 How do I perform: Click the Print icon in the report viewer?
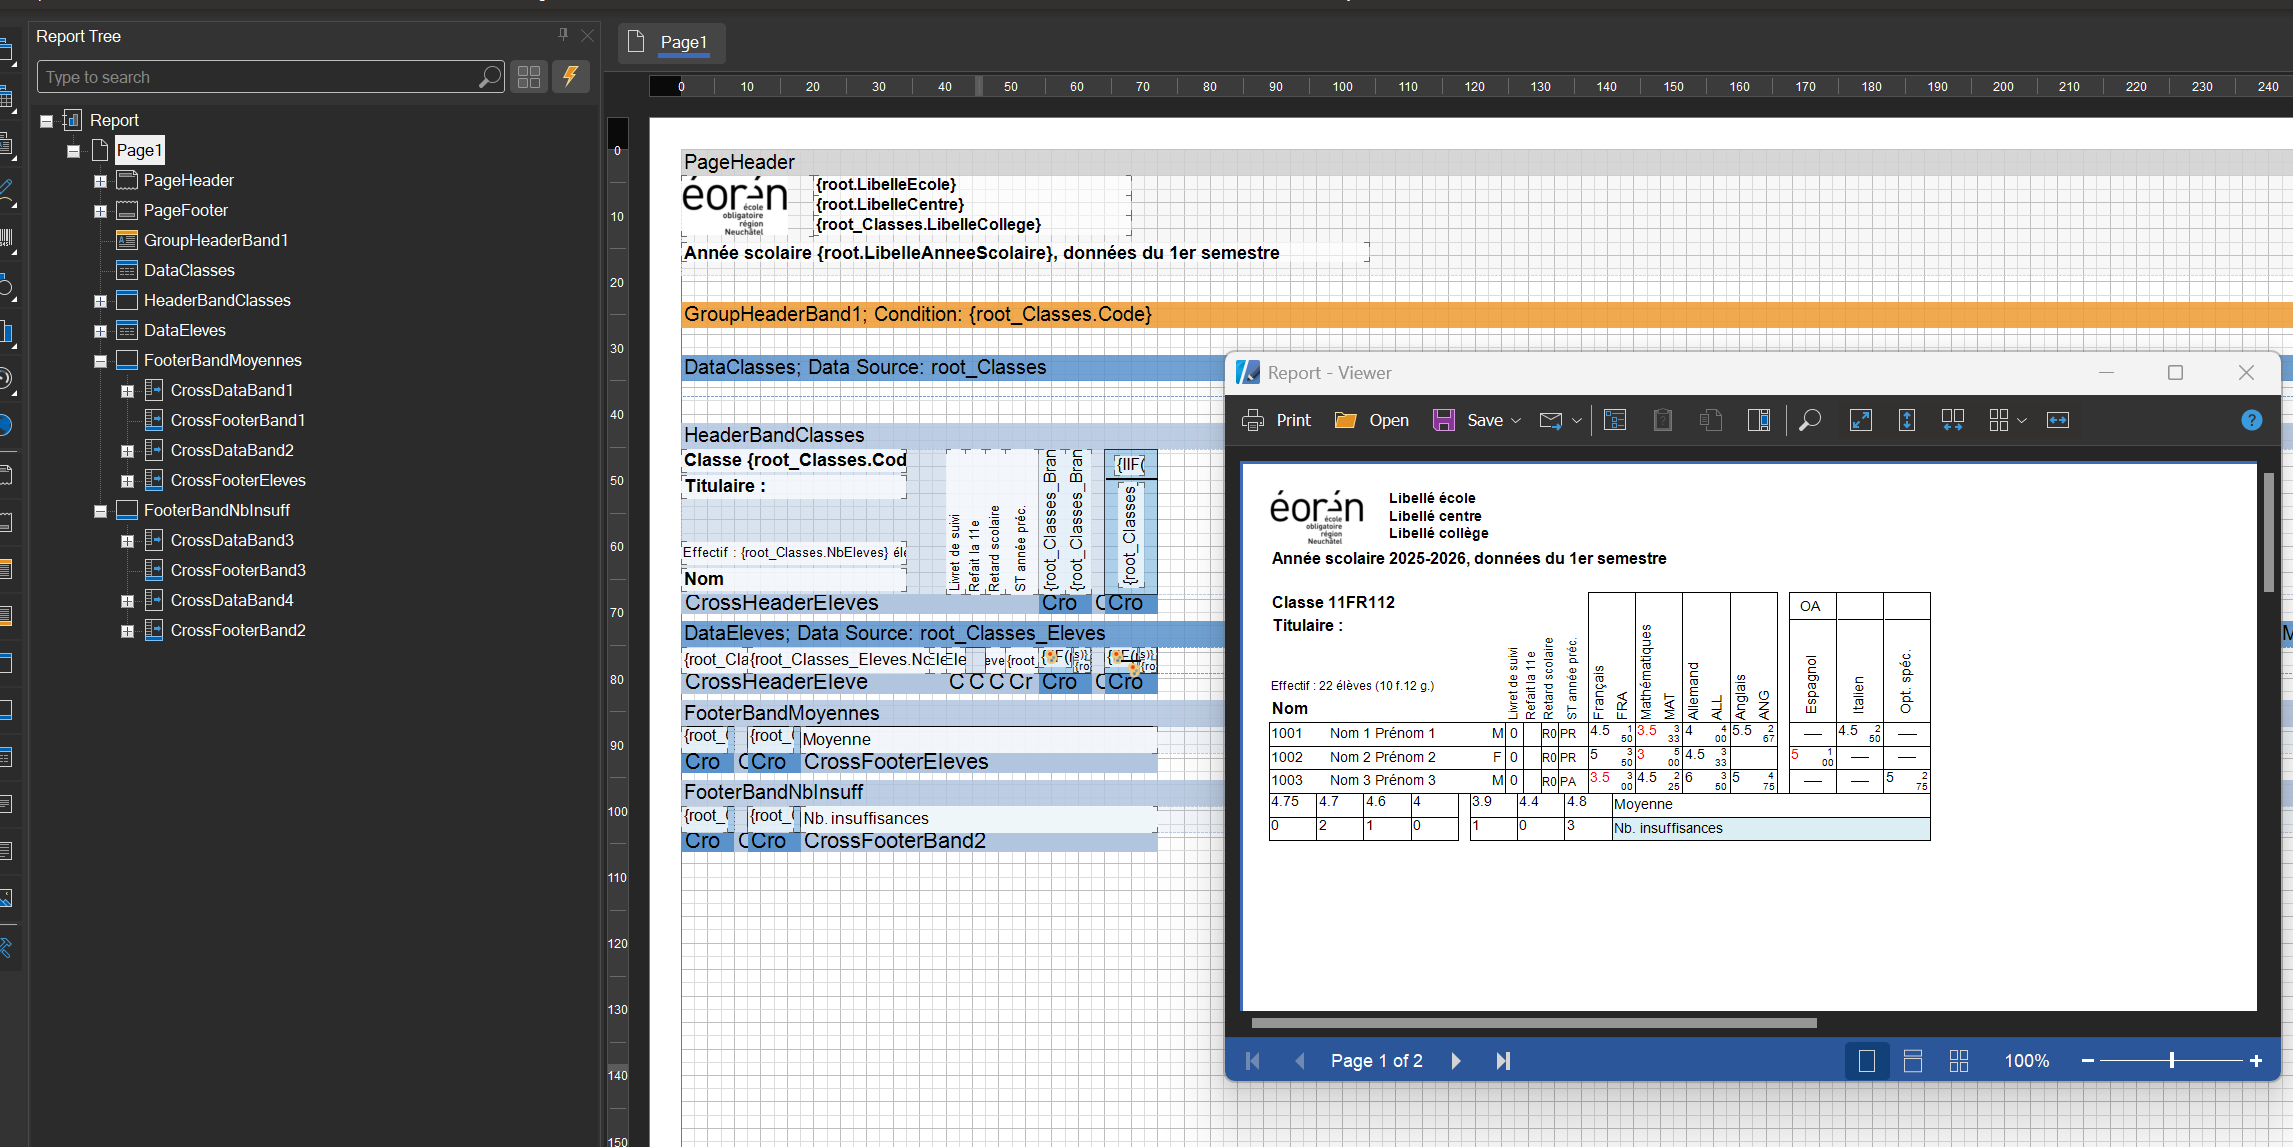(1253, 420)
